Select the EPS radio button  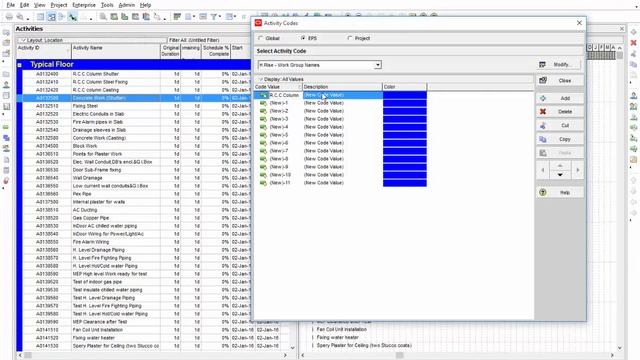303,38
